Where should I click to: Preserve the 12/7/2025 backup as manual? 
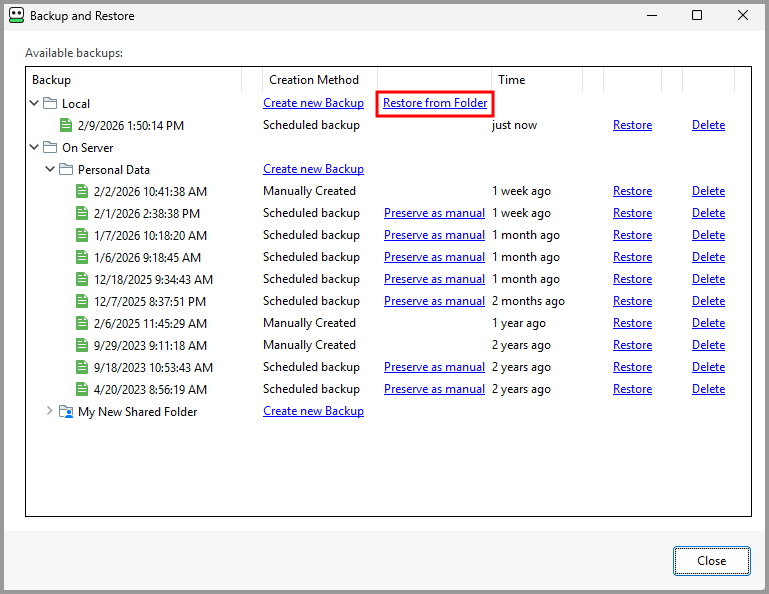(x=434, y=301)
